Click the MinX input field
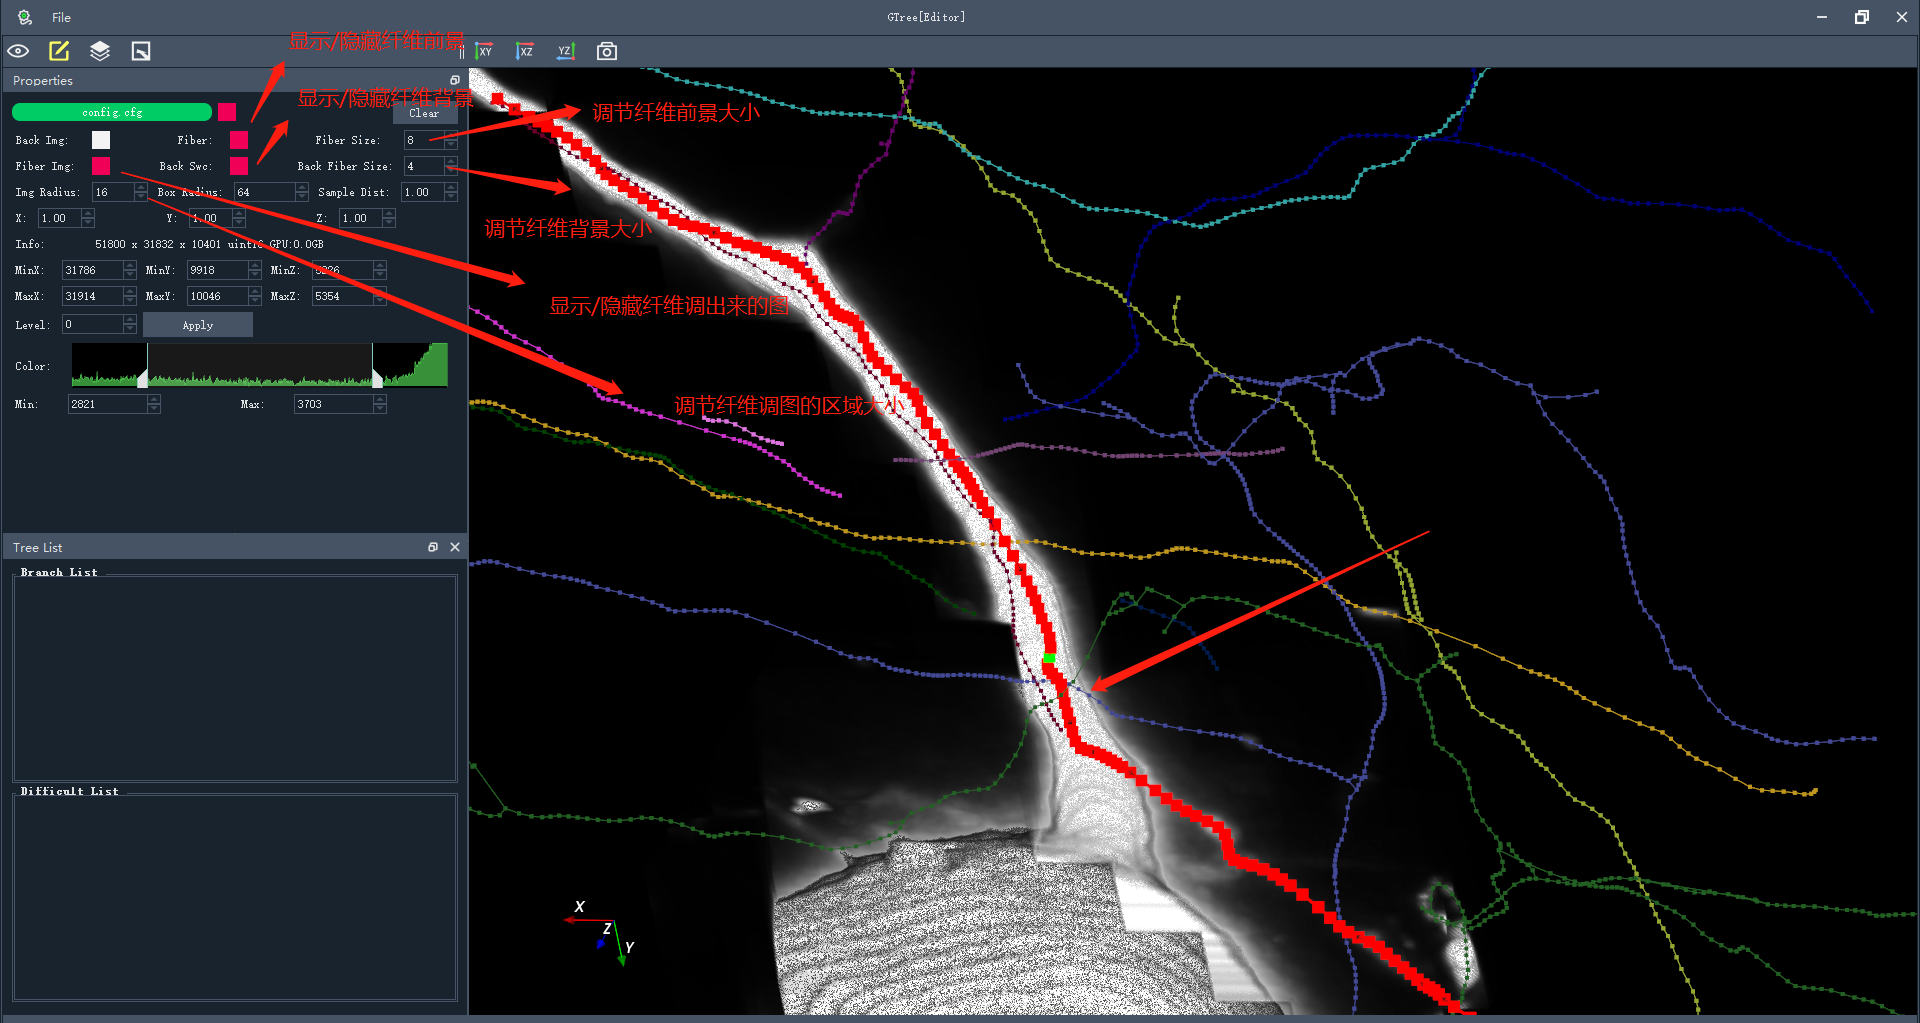Viewport: 1920px width, 1023px height. pyautogui.click(x=92, y=270)
